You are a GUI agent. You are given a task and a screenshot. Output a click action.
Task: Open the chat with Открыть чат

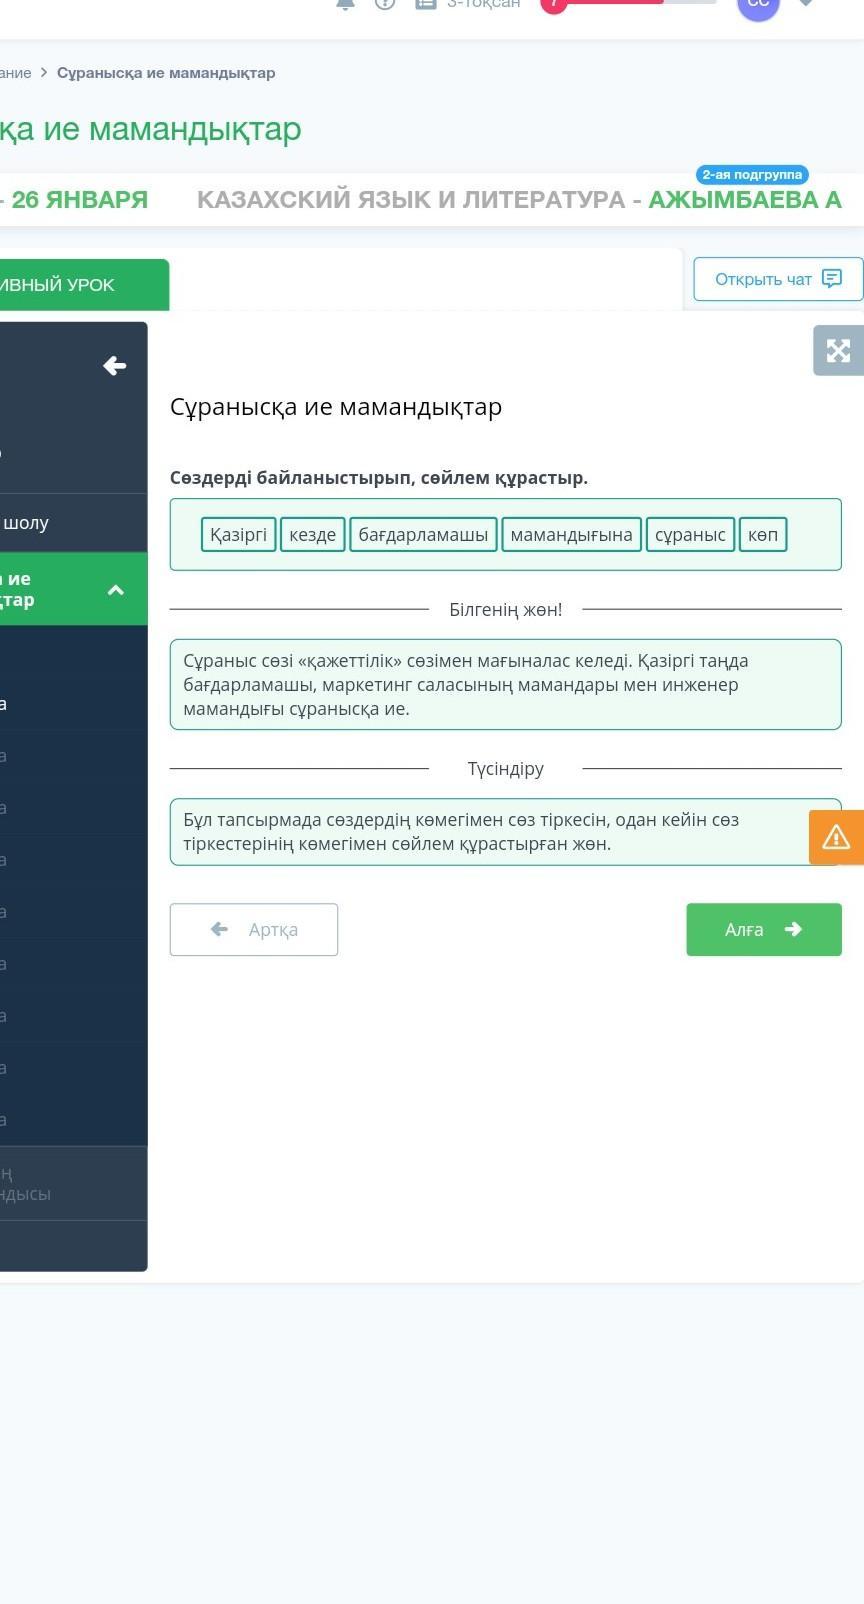pyautogui.click(x=777, y=279)
